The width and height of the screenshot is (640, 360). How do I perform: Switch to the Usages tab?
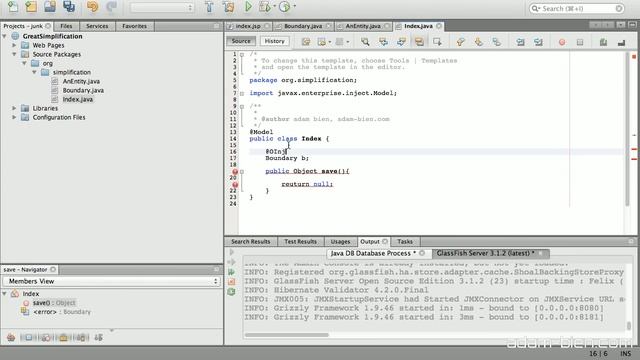coord(340,242)
